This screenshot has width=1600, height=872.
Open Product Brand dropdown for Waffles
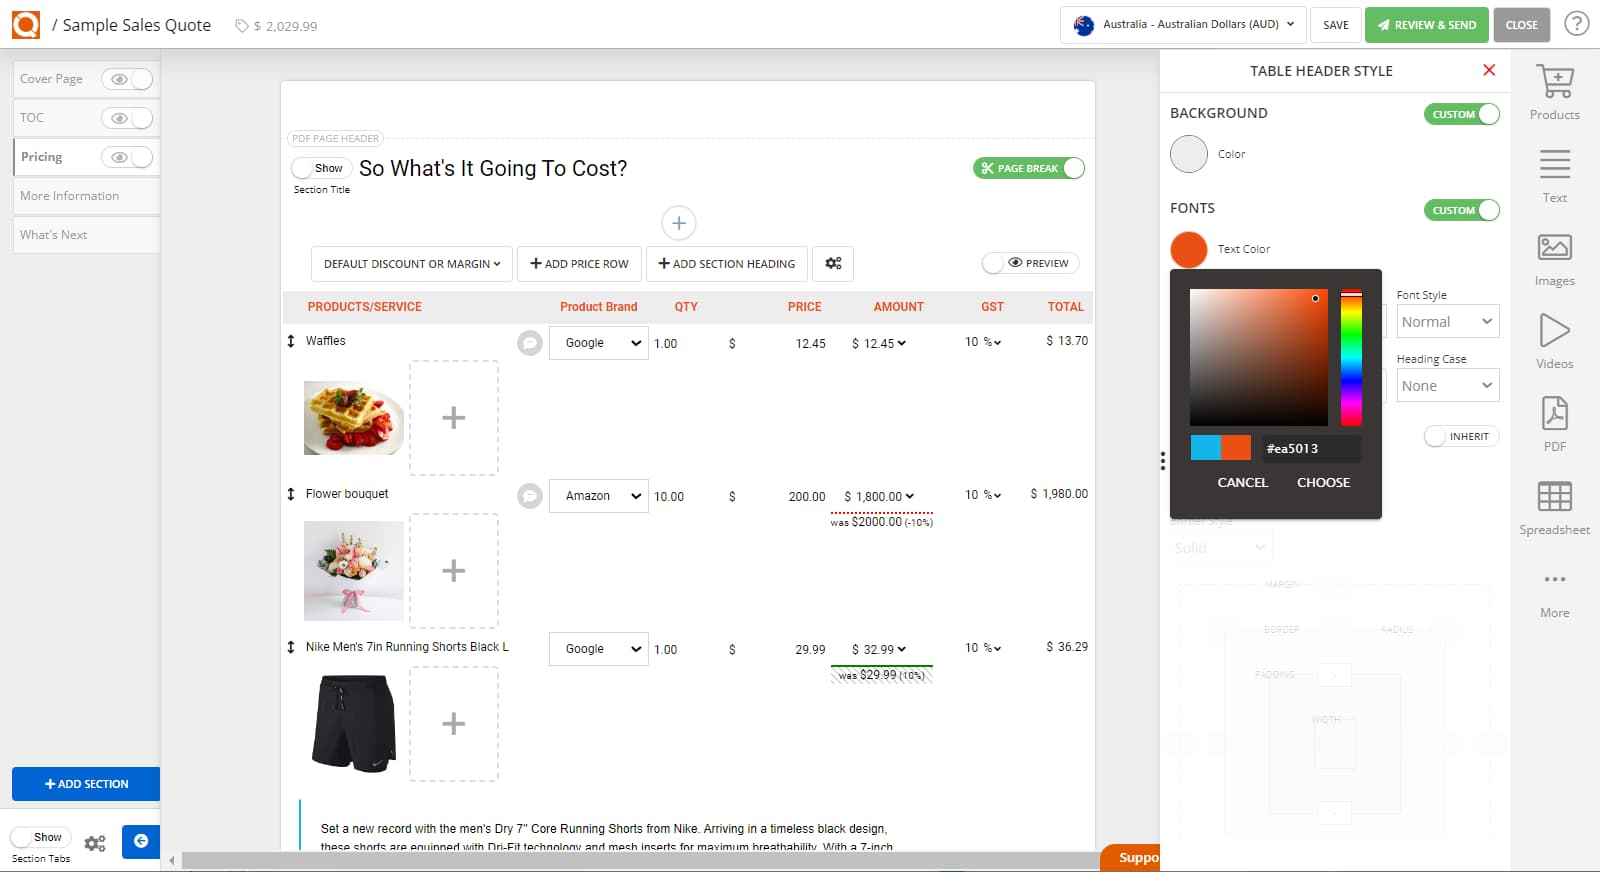pyautogui.click(x=599, y=343)
